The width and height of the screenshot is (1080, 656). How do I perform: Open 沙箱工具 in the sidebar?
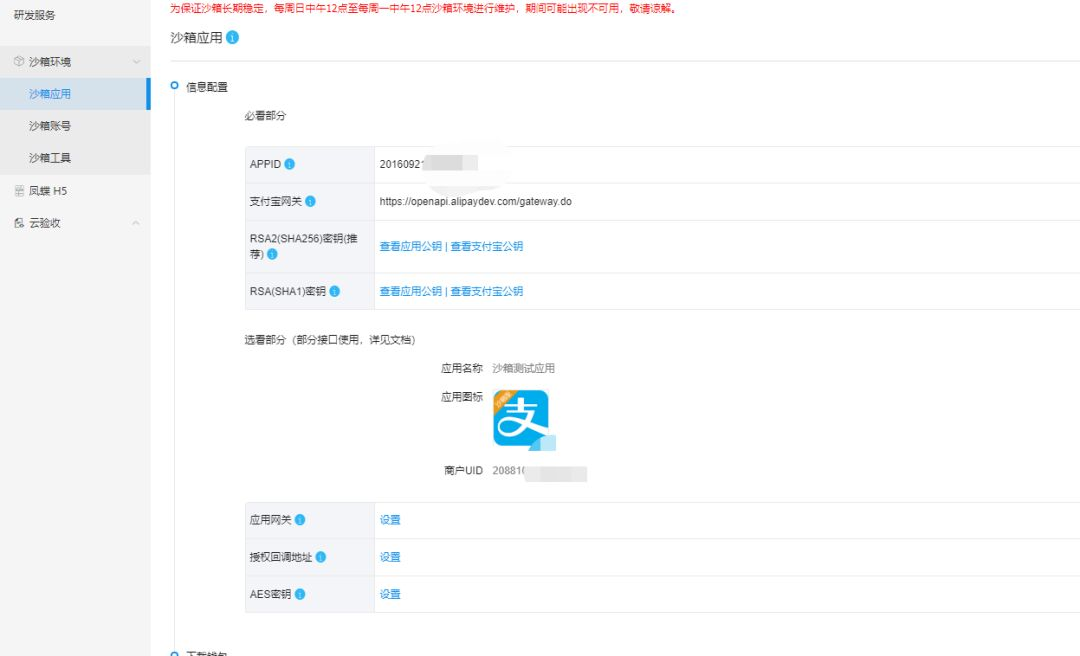[x=50, y=158]
